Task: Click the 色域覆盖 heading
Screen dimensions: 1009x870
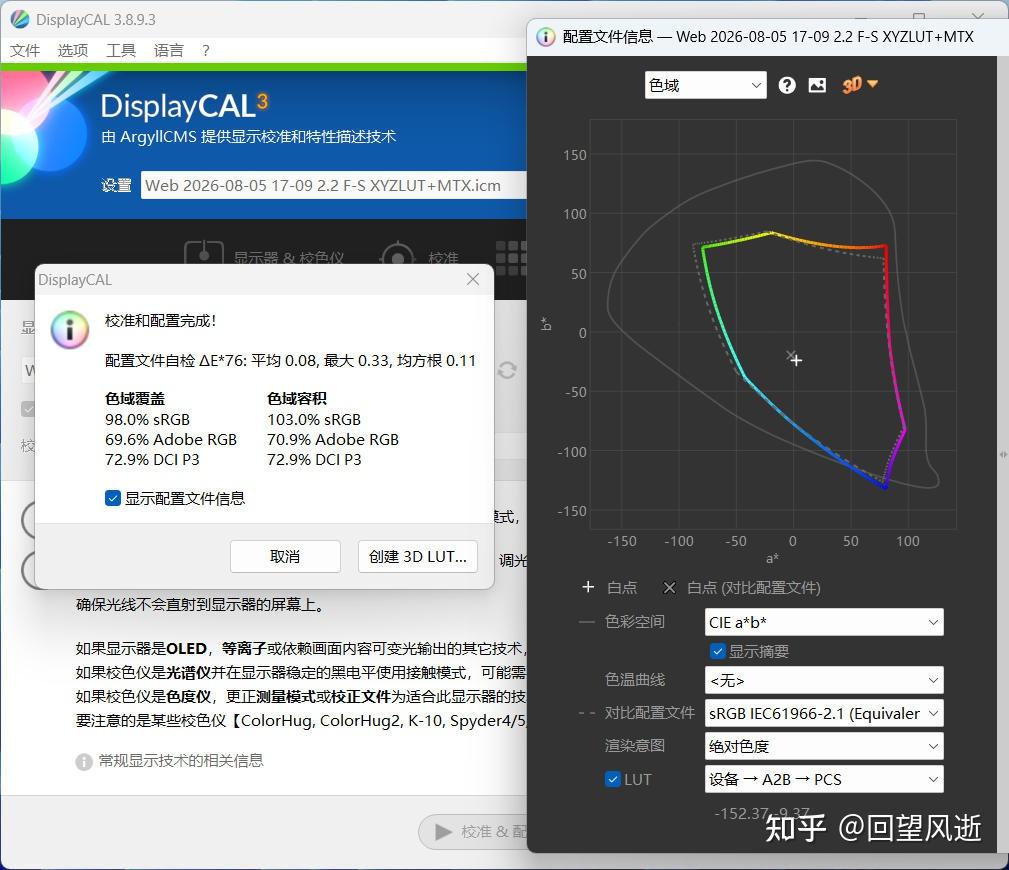Action: pyautogui.click(x=135, y=398)
